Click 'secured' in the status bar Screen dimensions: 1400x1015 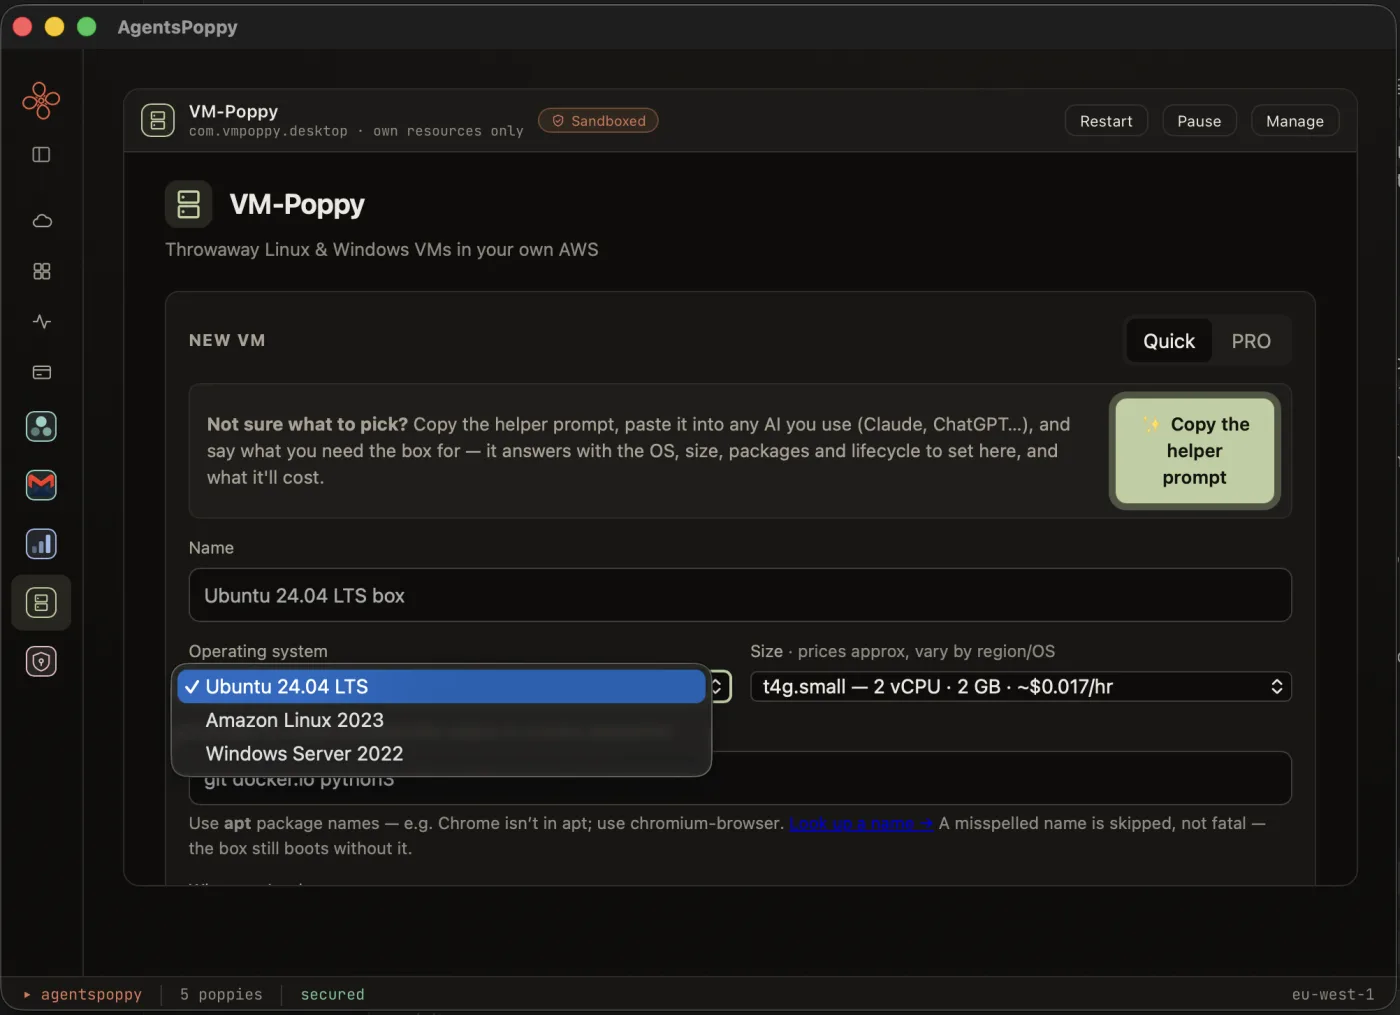pos(333,995)
